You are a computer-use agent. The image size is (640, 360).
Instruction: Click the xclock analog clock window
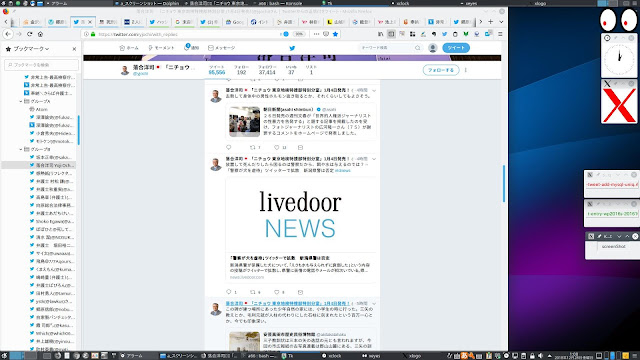point(619,59)
